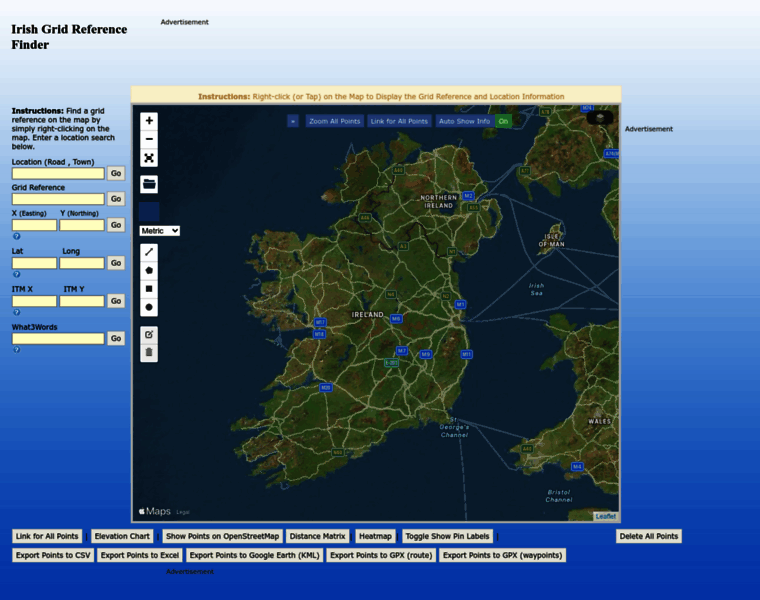Click Go next to What3Words field
The height and width of the screenshot is (600, 760).
(x=116, y=338)
